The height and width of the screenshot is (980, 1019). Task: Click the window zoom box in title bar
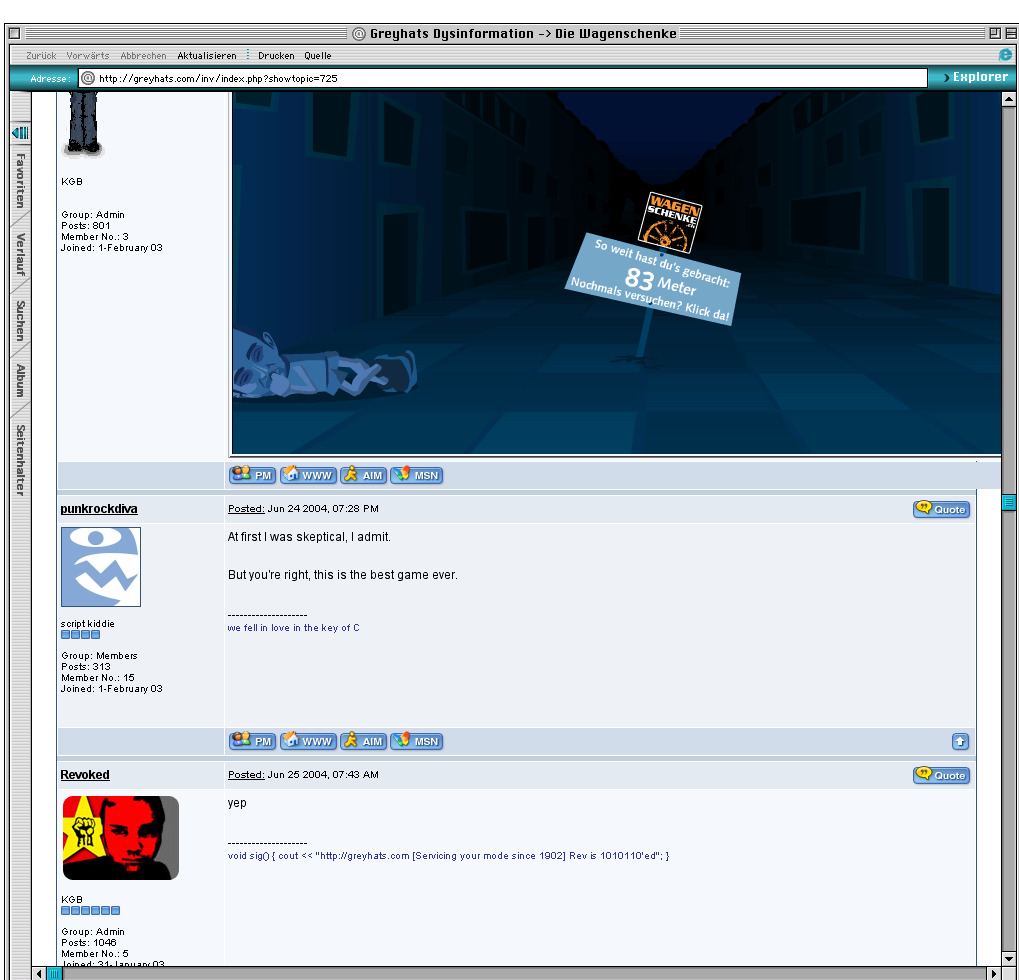coord(995,33)
